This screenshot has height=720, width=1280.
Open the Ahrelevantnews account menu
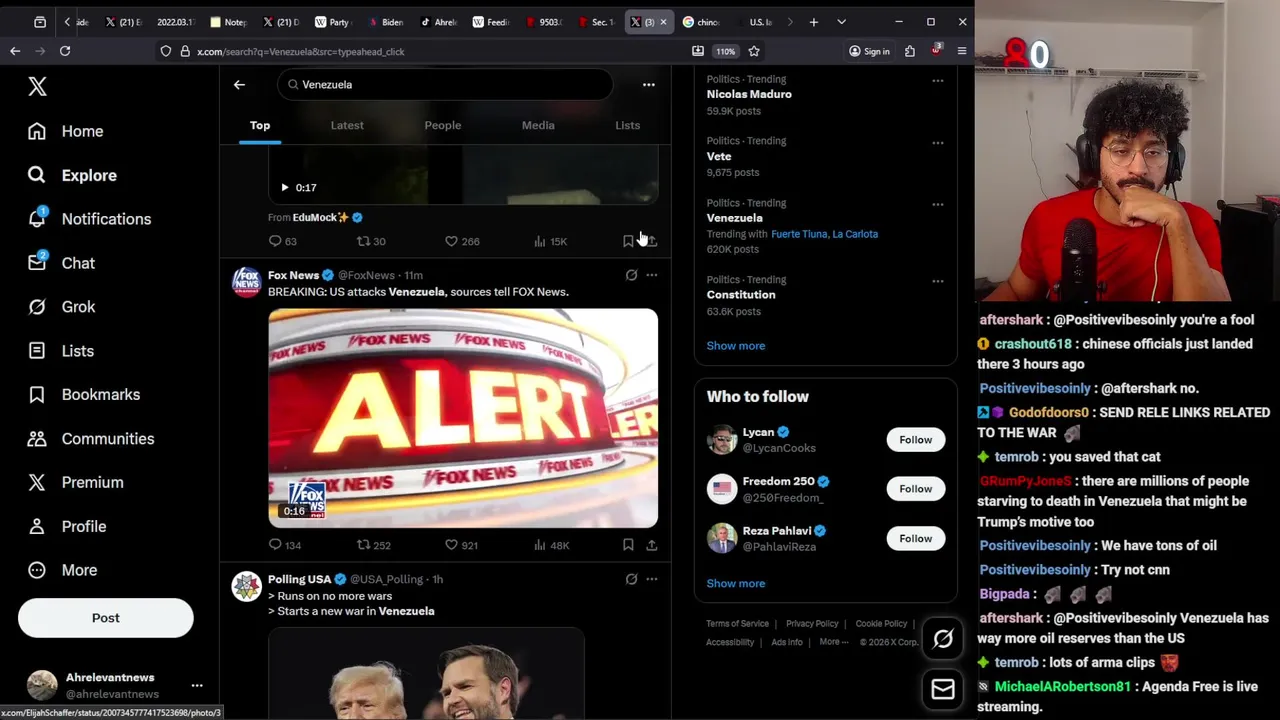pyautogui.click(x=115, y=685)
